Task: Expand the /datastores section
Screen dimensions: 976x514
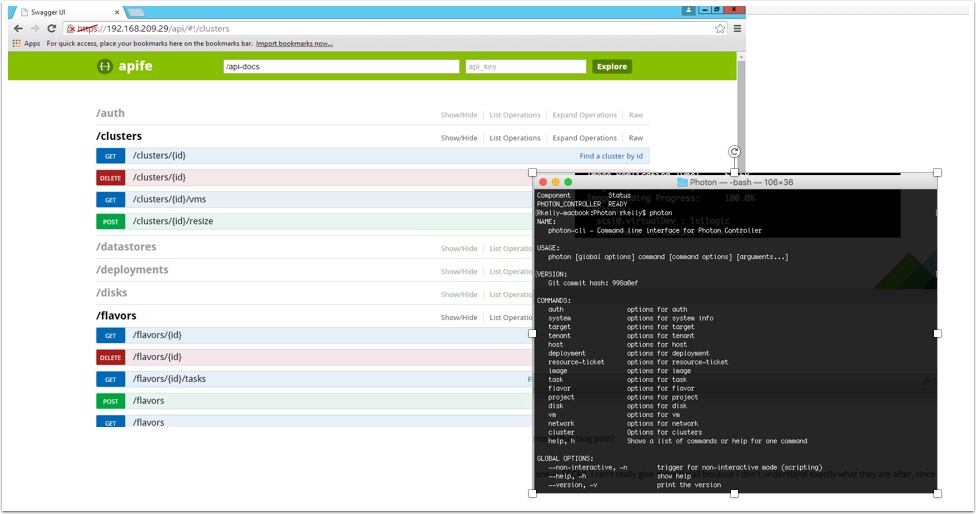Action: [126, 247]
